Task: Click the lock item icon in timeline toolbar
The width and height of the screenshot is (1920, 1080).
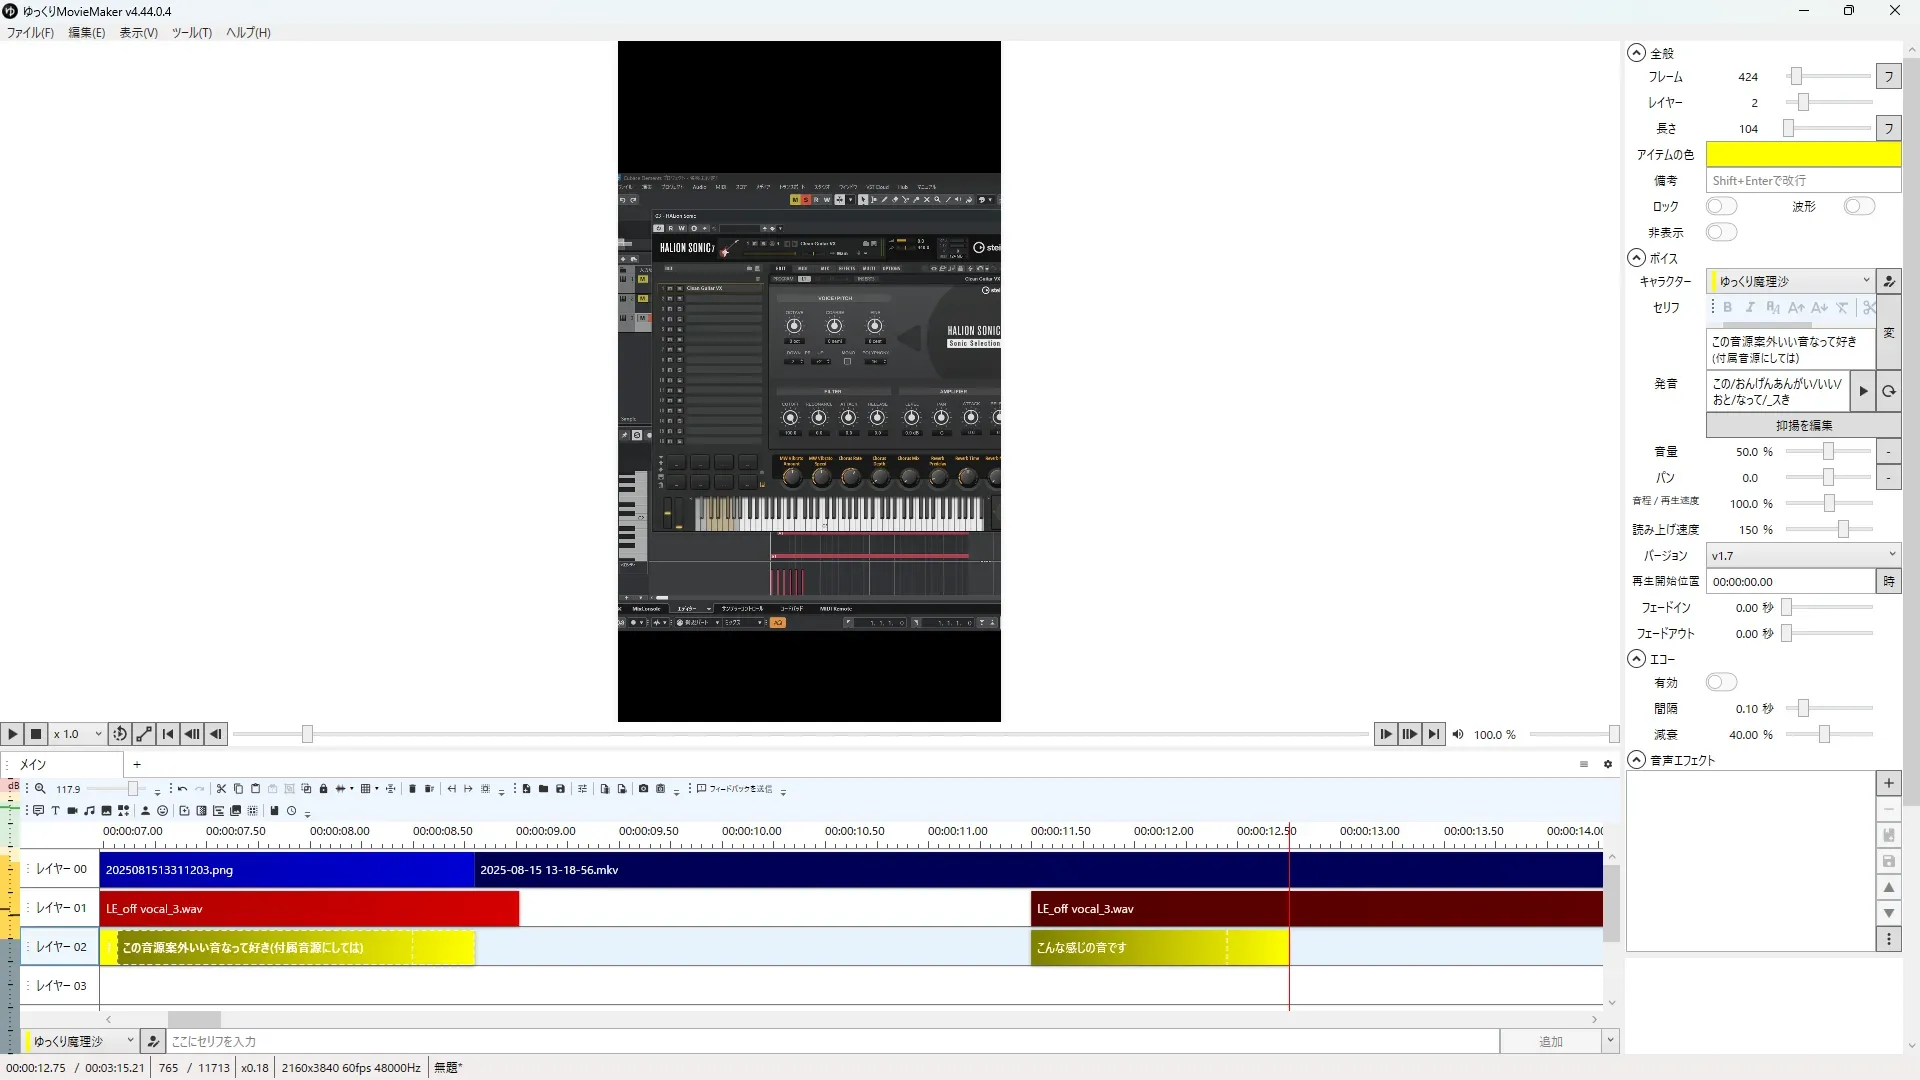Action: 323,789
